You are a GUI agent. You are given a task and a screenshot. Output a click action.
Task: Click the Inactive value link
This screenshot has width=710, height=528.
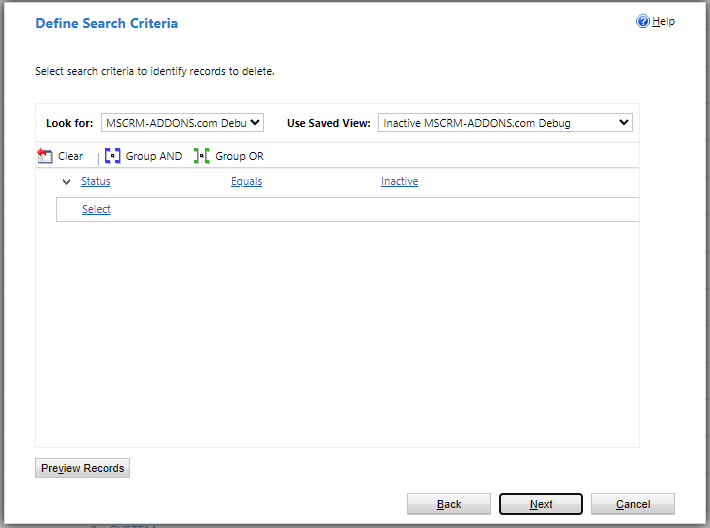(399, 181)
